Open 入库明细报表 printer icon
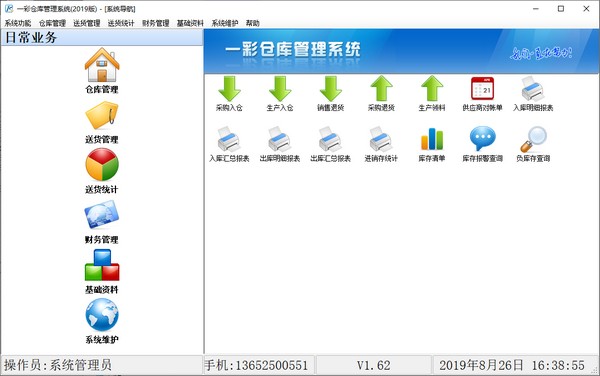The width and height of the screenshot is (600, 376). (x=533, y=89)
